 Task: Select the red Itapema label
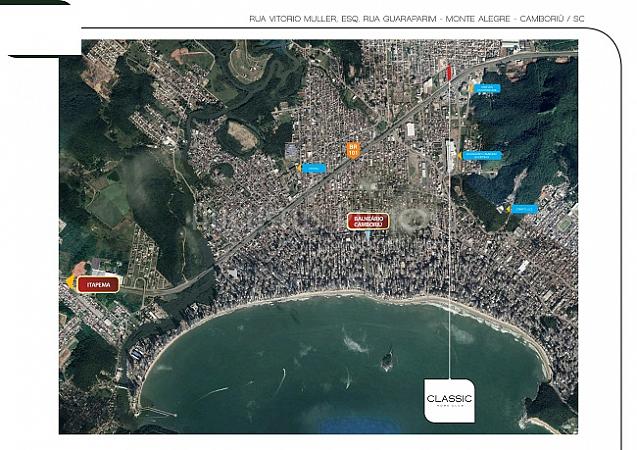pos(98,284)
